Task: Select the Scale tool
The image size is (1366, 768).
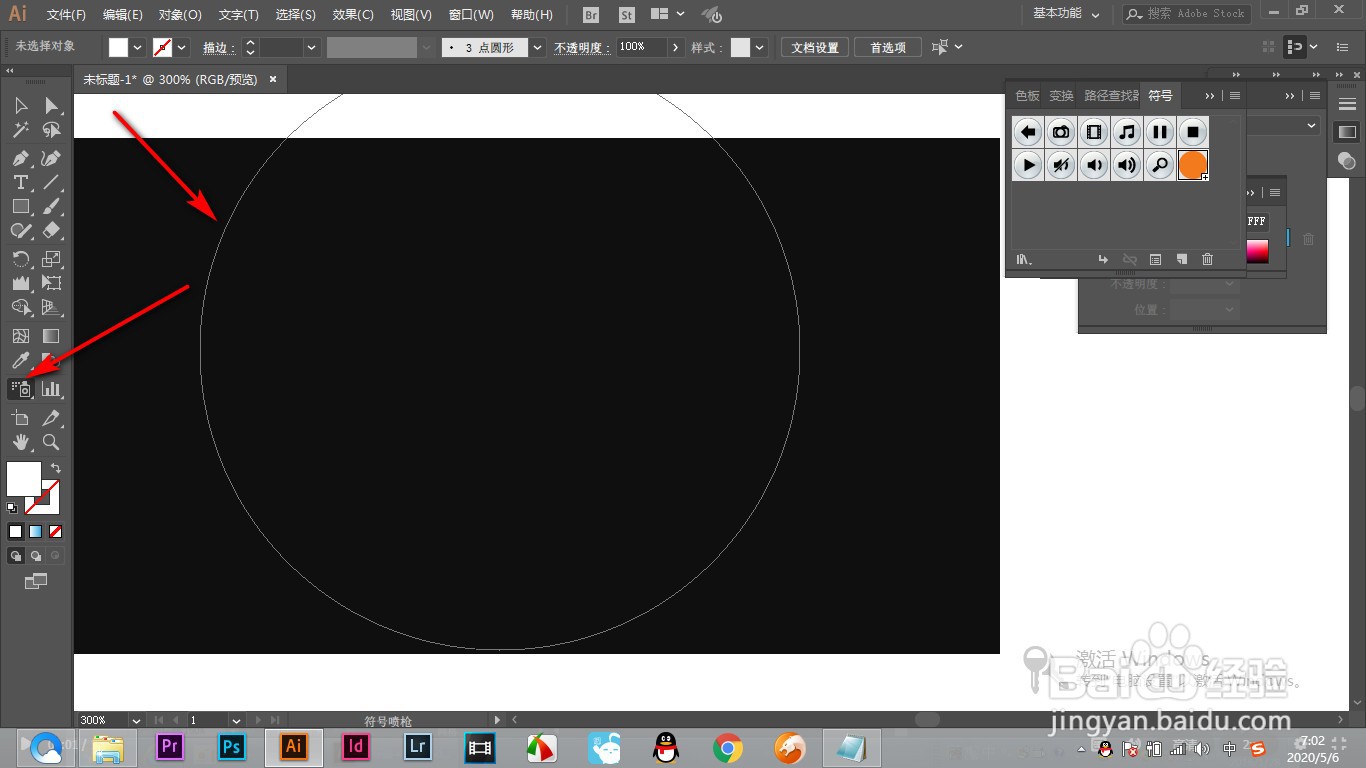Action: 51,259
